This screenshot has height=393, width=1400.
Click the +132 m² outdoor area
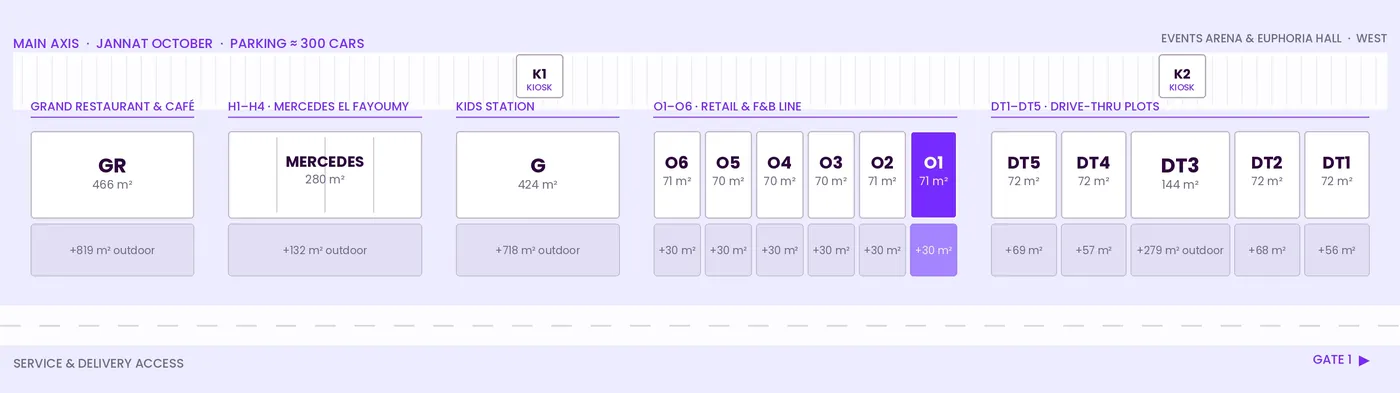(325, 250)
